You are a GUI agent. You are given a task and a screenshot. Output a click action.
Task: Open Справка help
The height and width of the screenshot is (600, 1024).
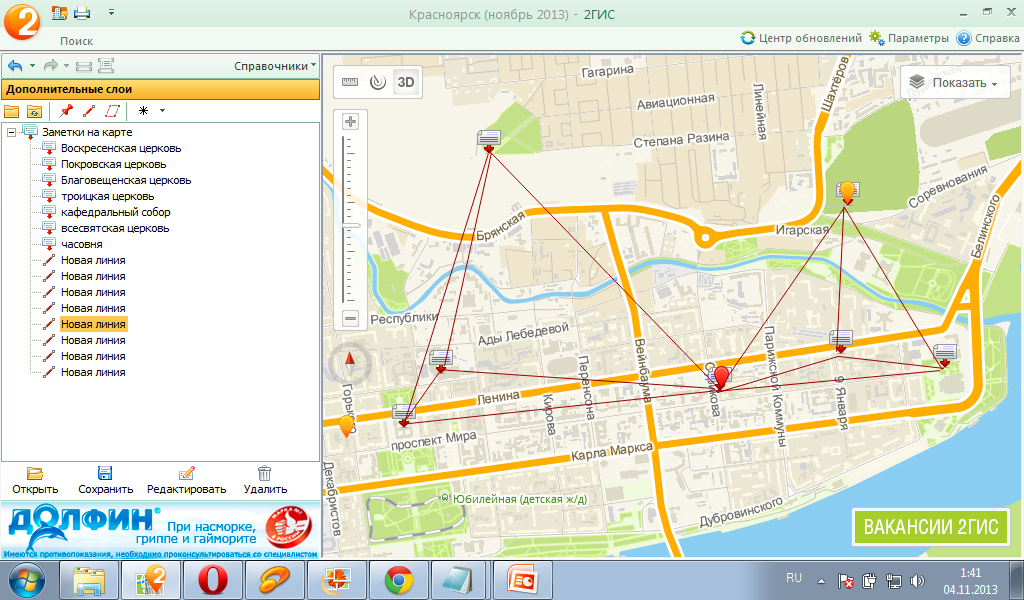coord(987,38)
